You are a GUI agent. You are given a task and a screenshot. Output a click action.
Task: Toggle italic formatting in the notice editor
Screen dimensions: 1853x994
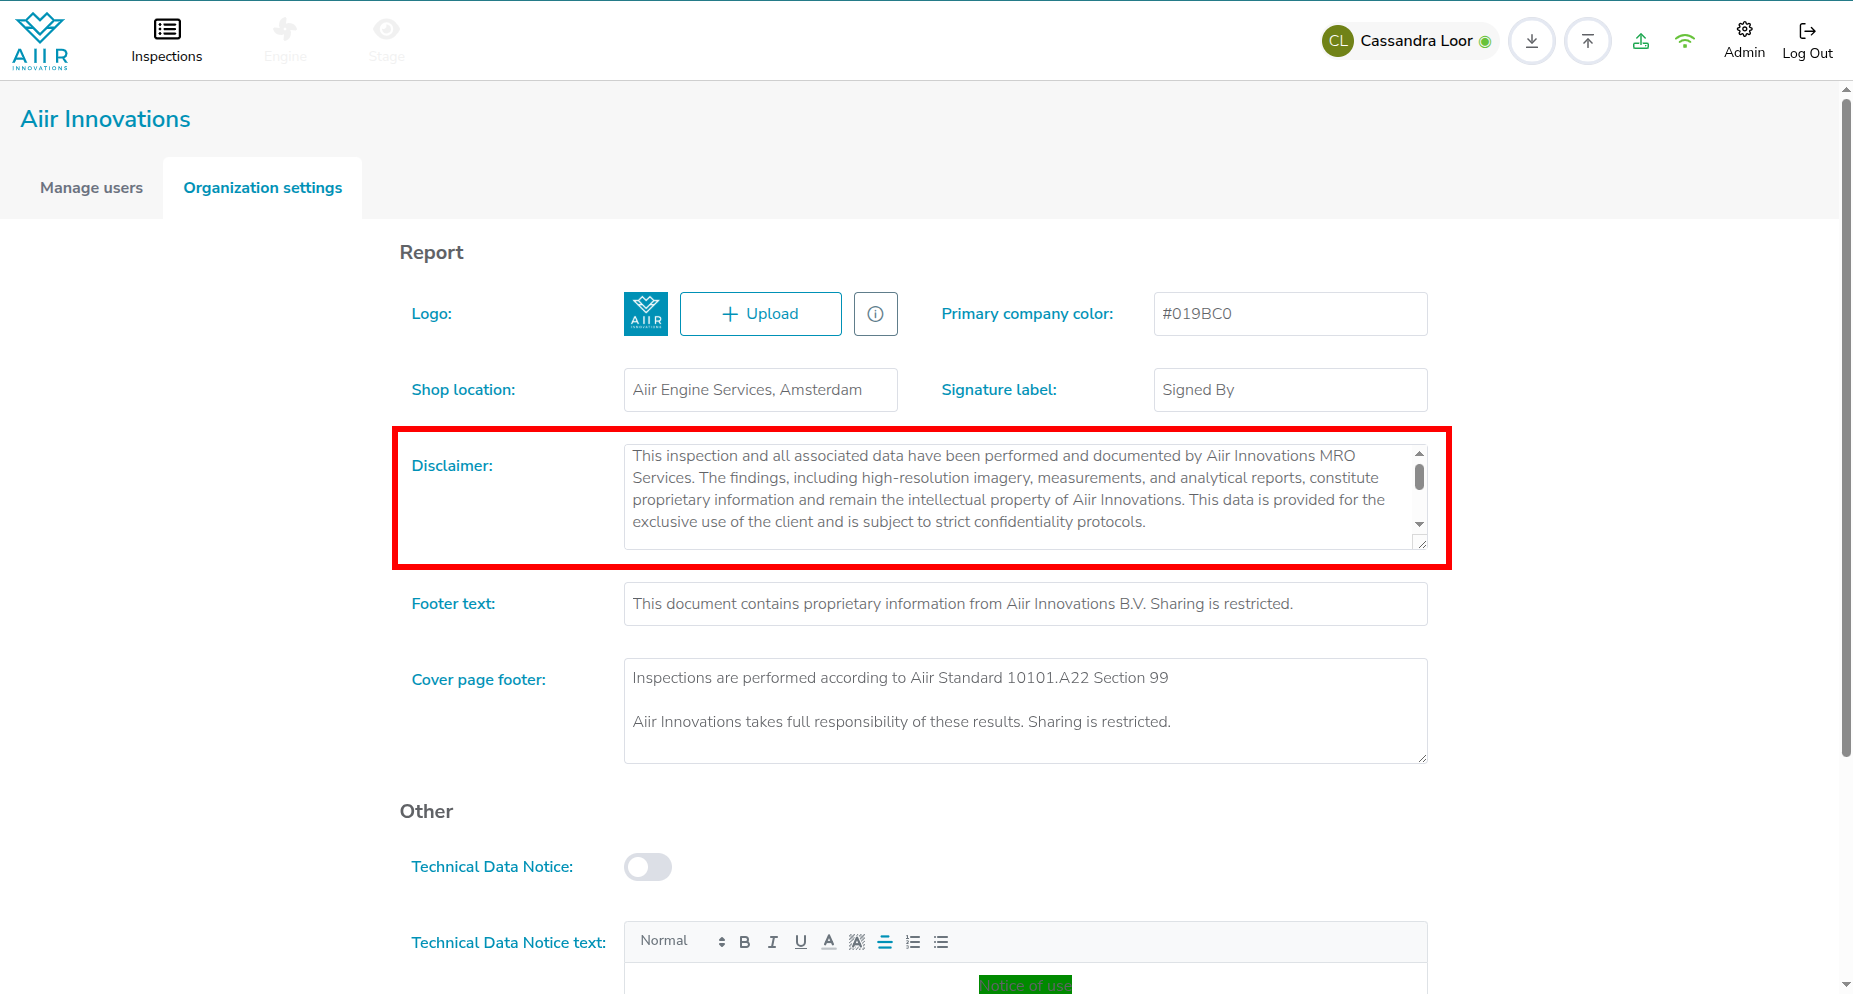pos(773,942)
